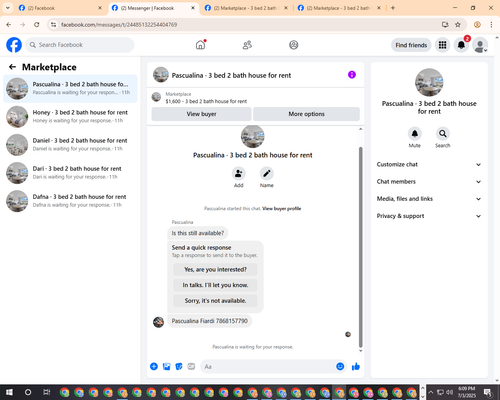This screenshot has width=500, height=400.
Task: Open the account profile avatar menu
Action: point(480,45)
